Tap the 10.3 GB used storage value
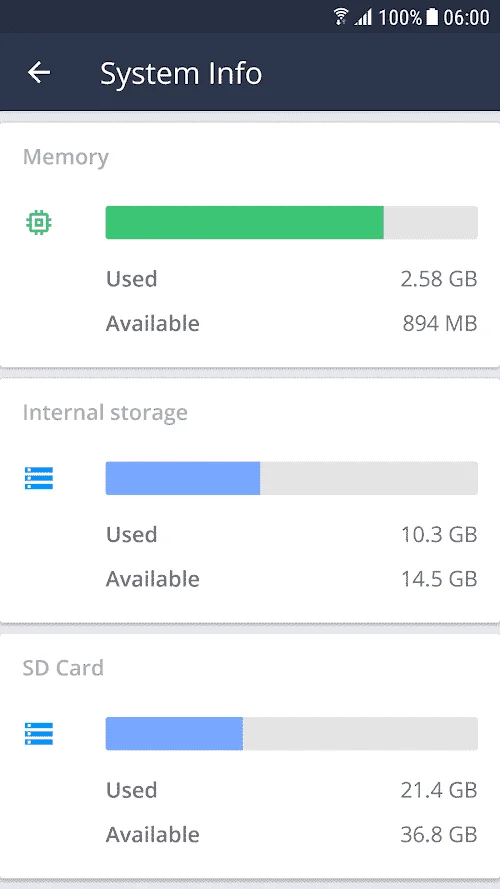The image size is (500, 889). tap(439, 535)
